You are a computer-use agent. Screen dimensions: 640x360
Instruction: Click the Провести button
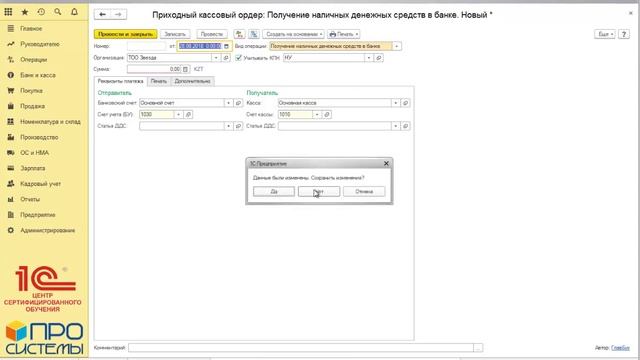tap(212, 34)
